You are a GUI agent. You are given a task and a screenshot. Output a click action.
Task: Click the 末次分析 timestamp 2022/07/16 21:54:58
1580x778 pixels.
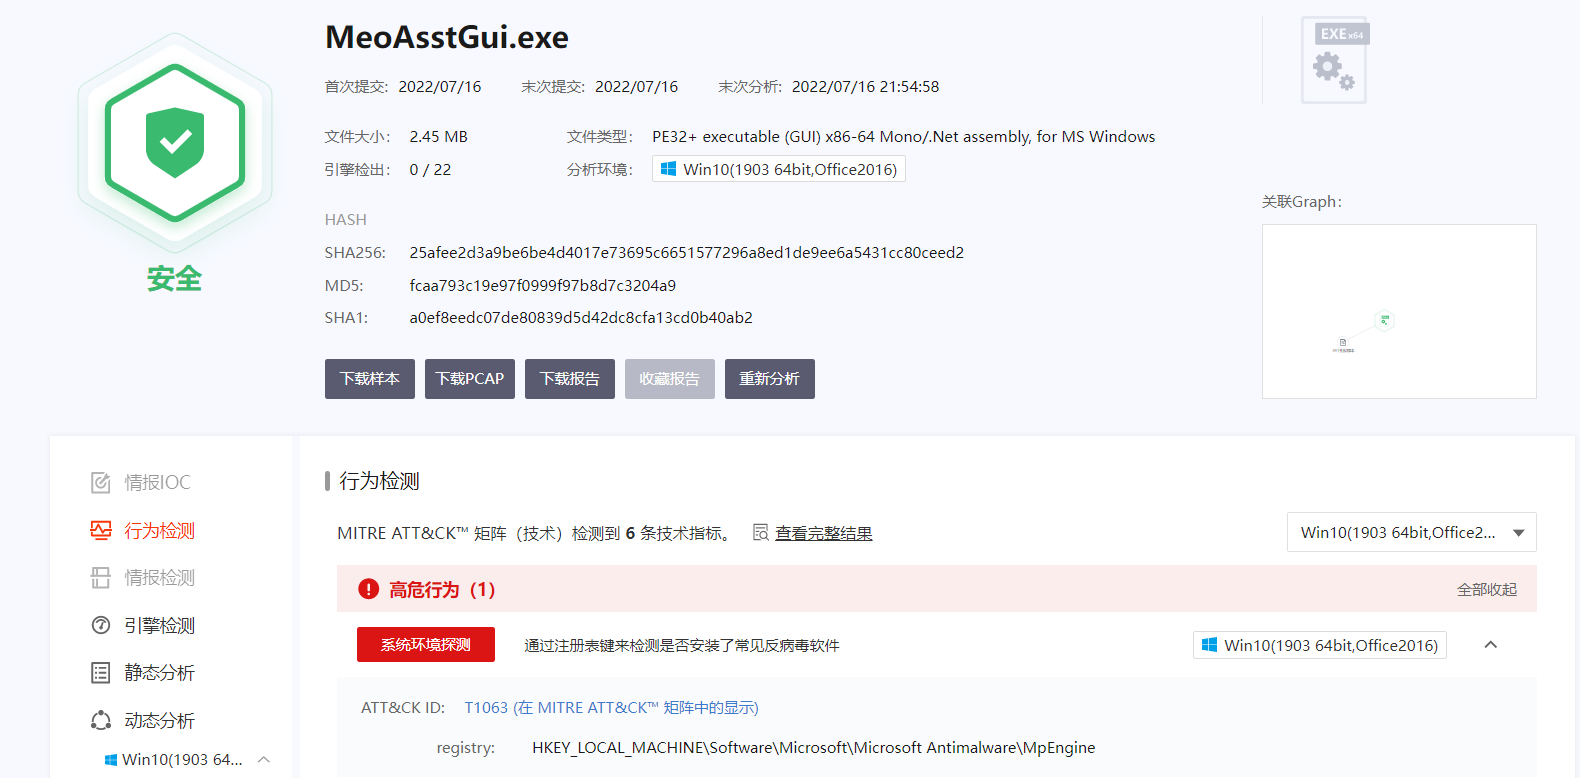[x=866, y=87]
